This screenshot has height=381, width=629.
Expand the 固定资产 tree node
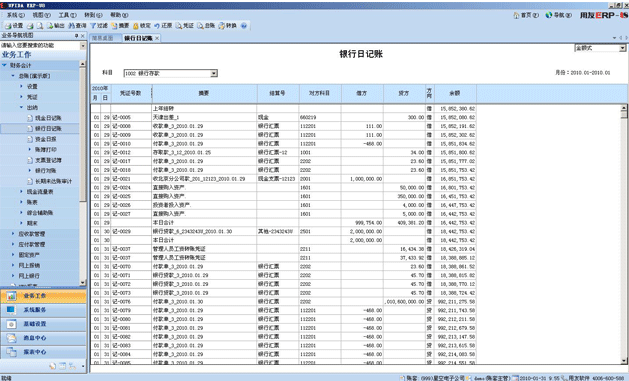pos(13,255)
